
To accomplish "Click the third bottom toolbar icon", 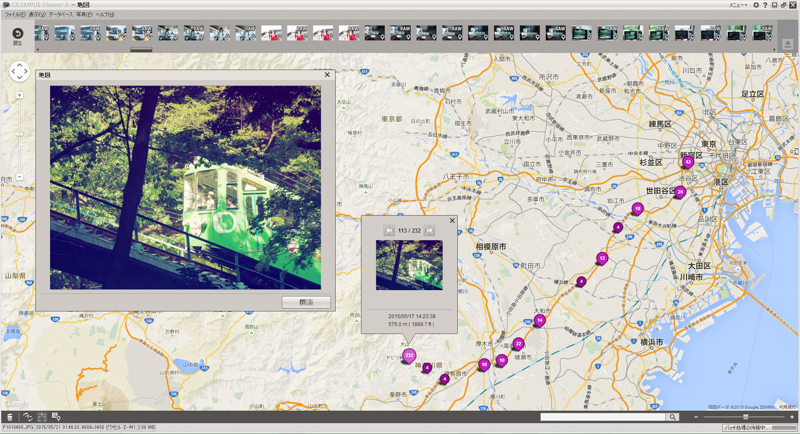I will coord(42,417).
